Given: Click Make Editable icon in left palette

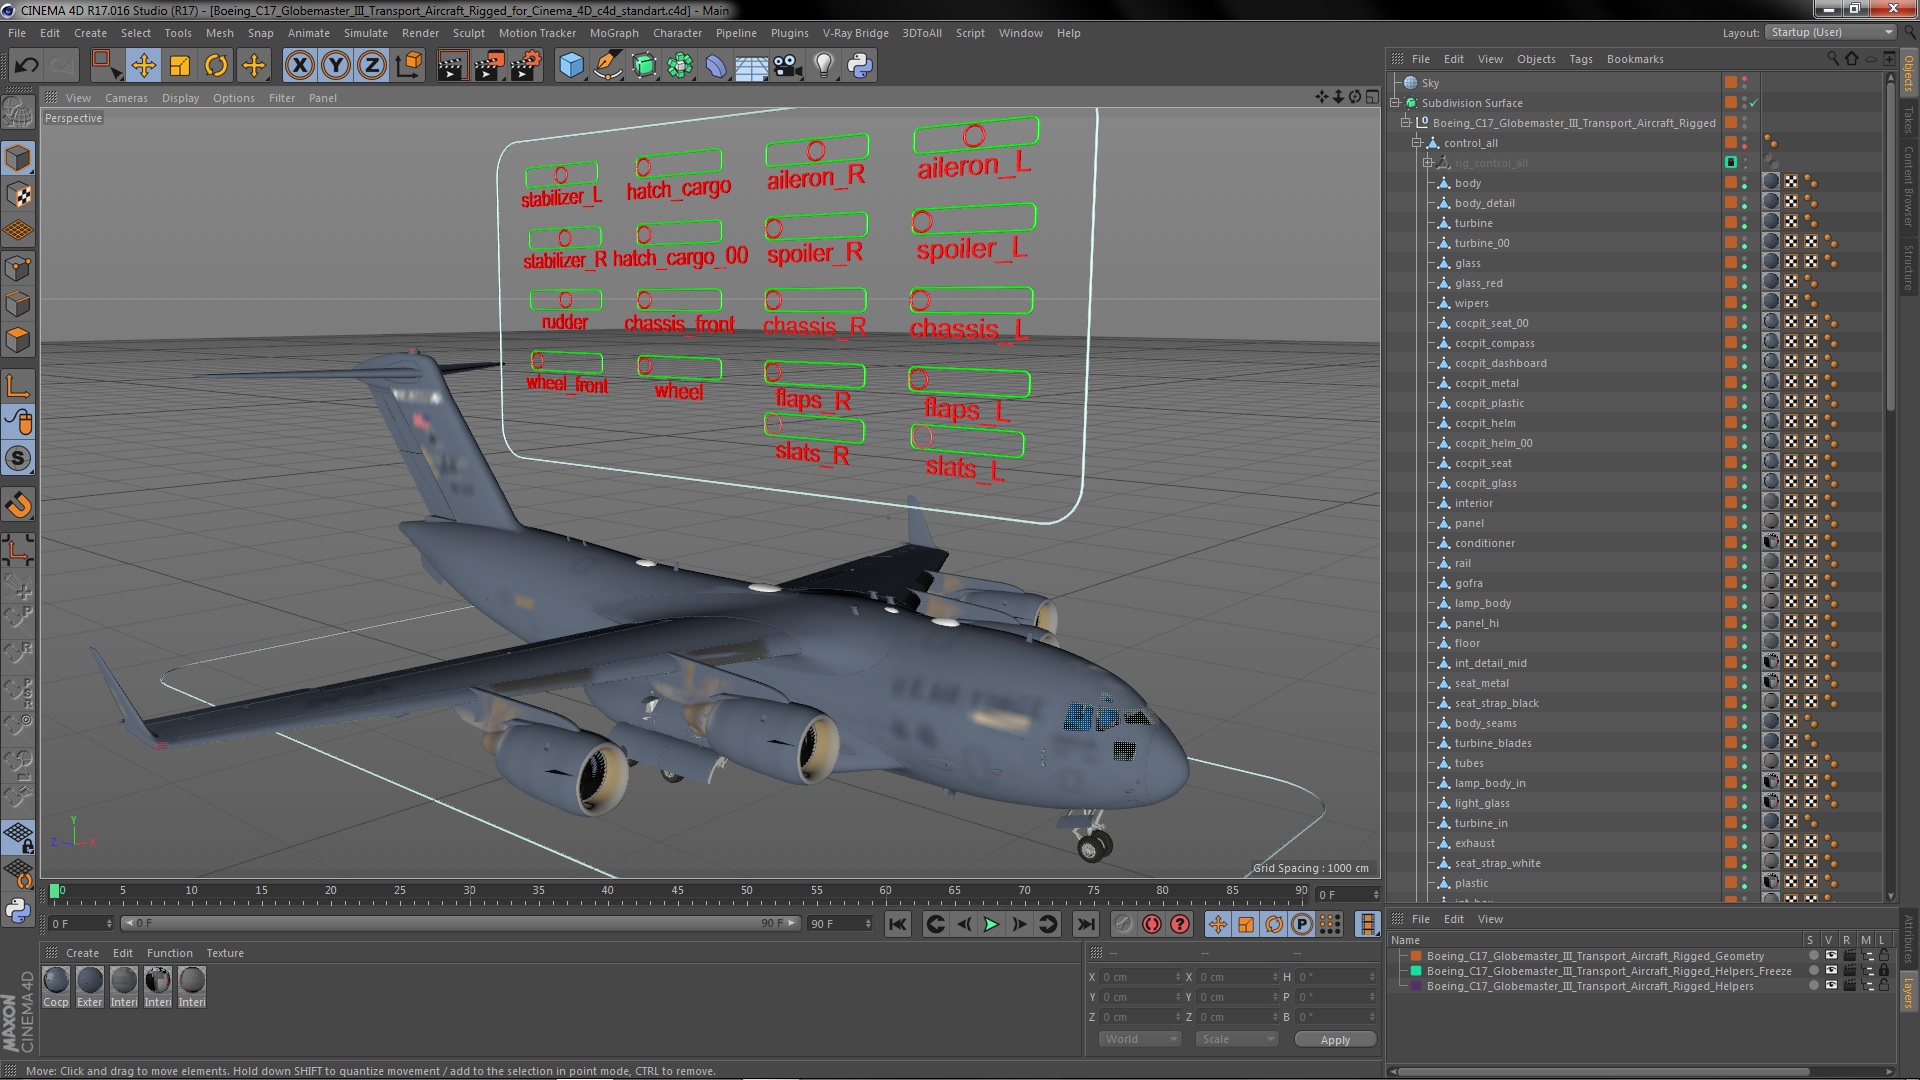Looking at the screenshot, I should pyautogui.click(x=18, y=112).
